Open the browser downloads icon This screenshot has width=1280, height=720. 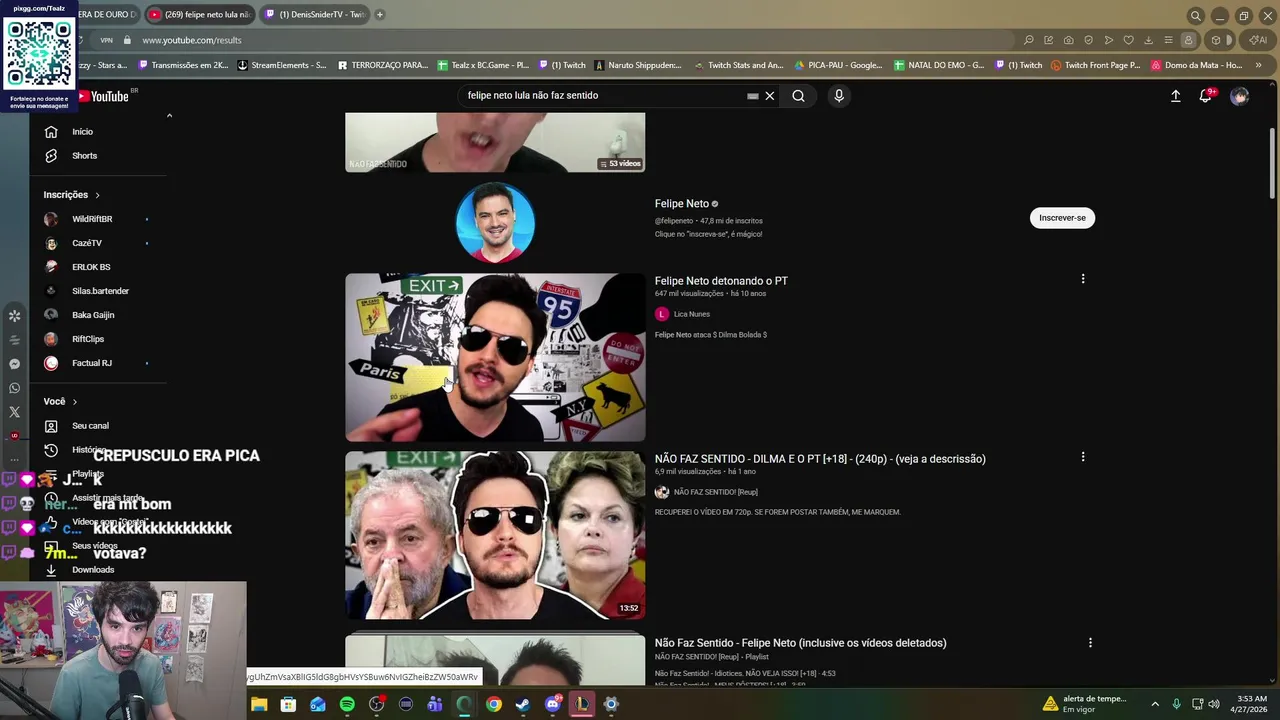point(1148,40)
